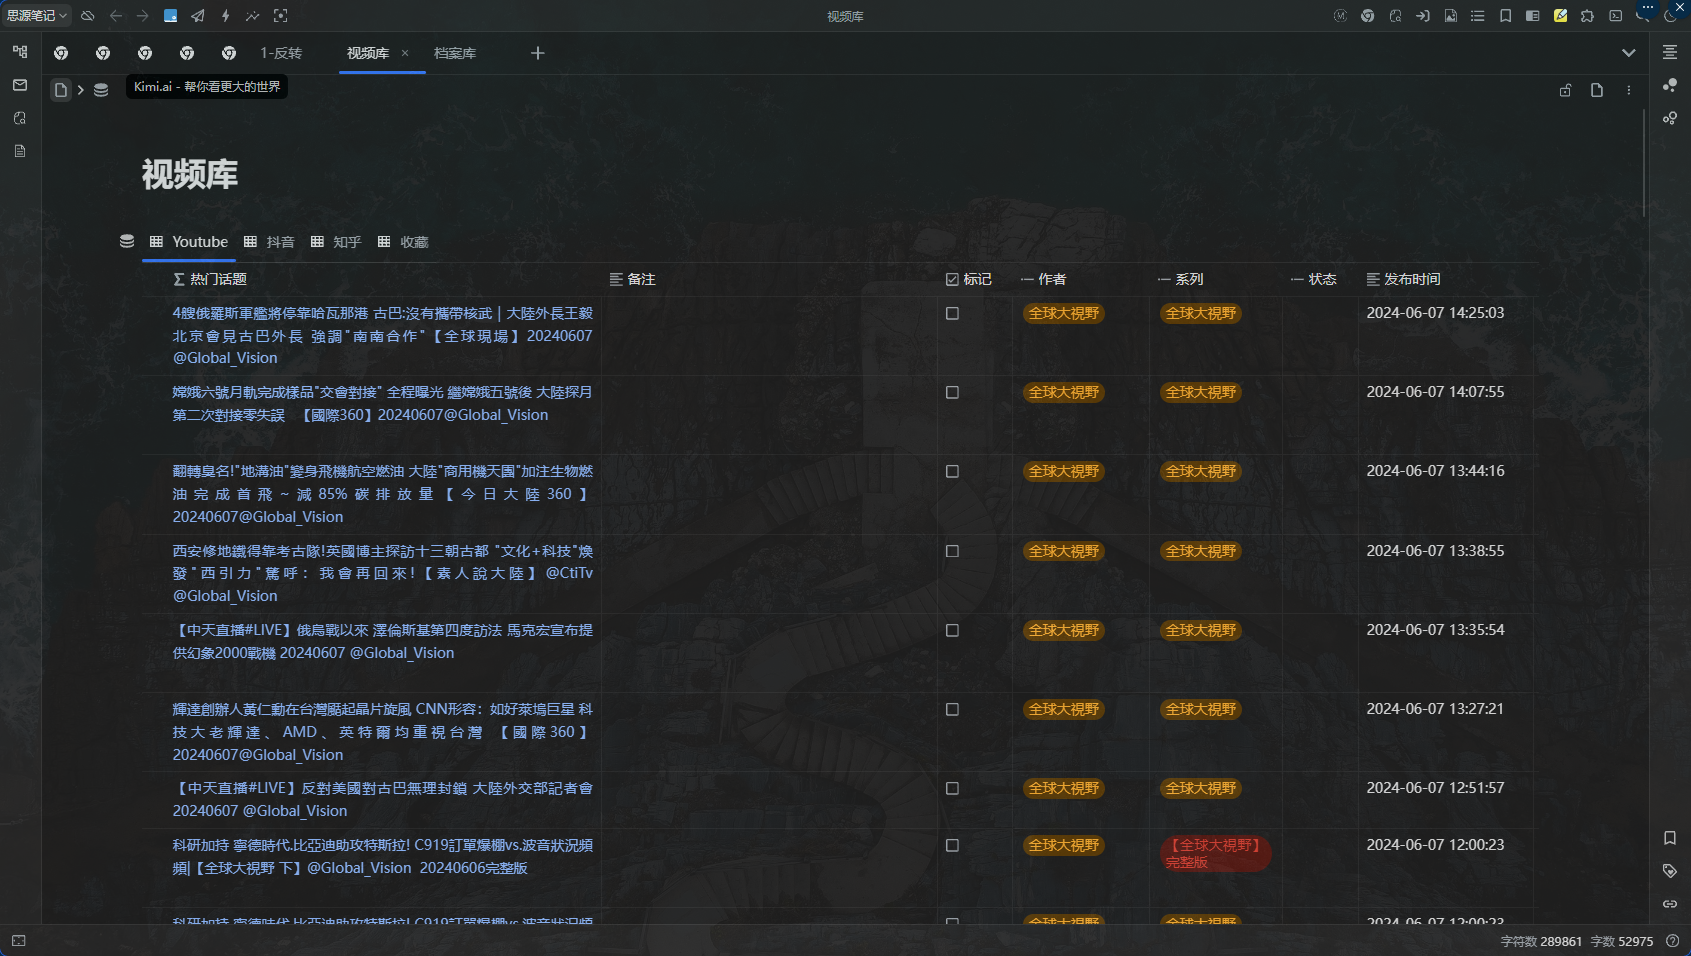1691x956 pixels.
Task: Open the graph view icon in right dock
Action: [x=1670, y=85]
